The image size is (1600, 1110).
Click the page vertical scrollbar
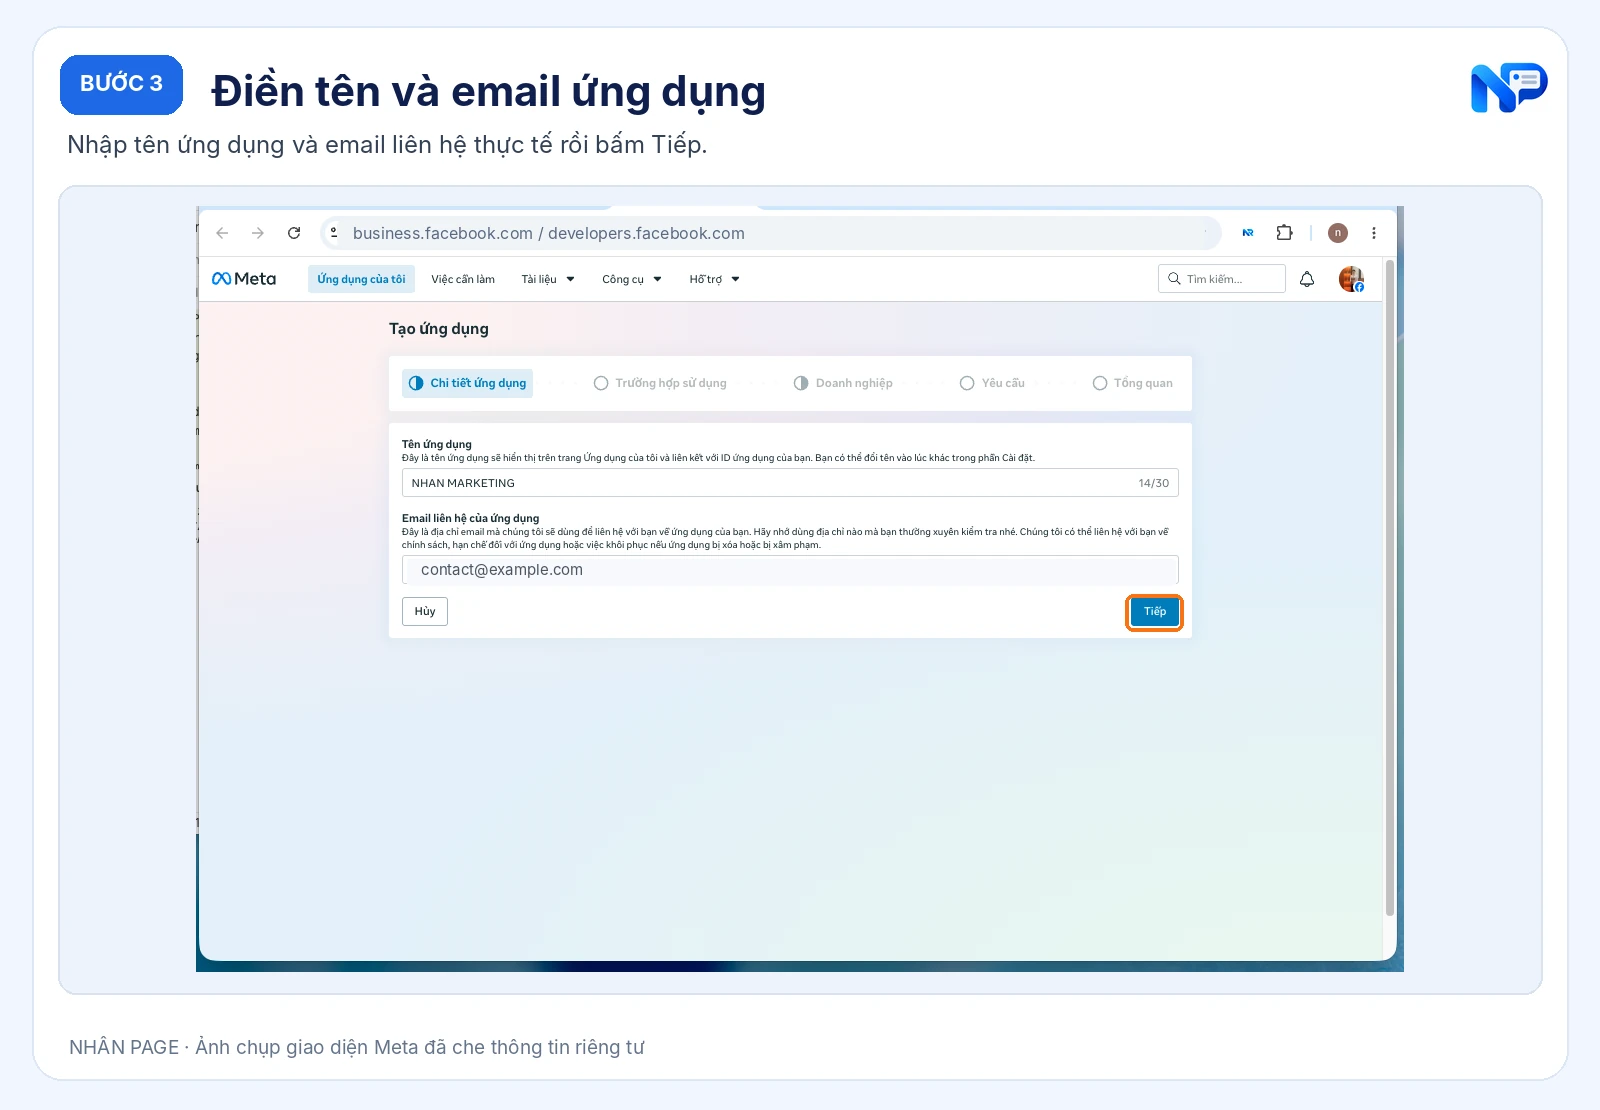[x=1390, y=588]
